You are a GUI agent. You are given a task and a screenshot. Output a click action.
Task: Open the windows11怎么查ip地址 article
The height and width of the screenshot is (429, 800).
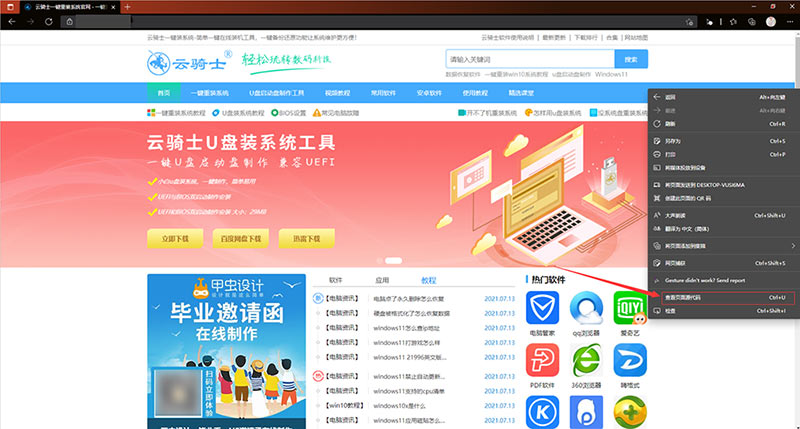point(406,328)
